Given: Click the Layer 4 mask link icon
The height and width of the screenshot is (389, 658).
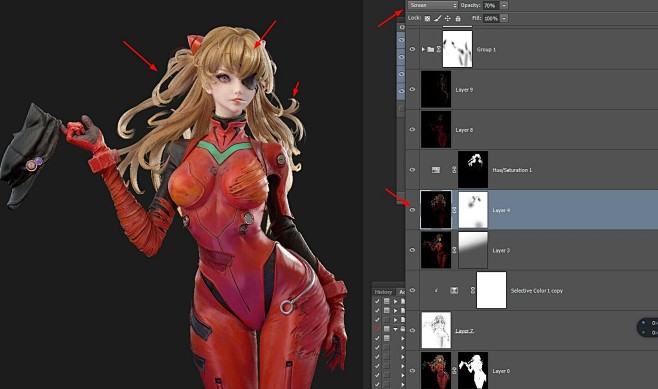Looking at the screenshot, I should (x=454, y=210).
